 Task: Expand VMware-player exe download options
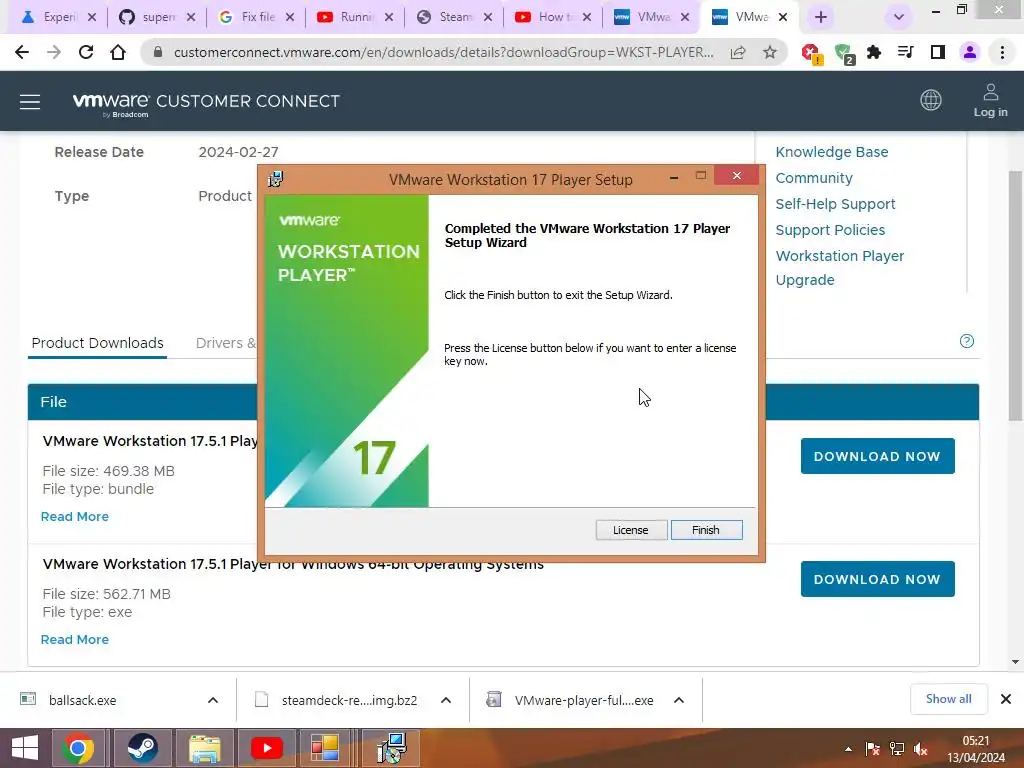pyautogui.click(x=679, y=700)
